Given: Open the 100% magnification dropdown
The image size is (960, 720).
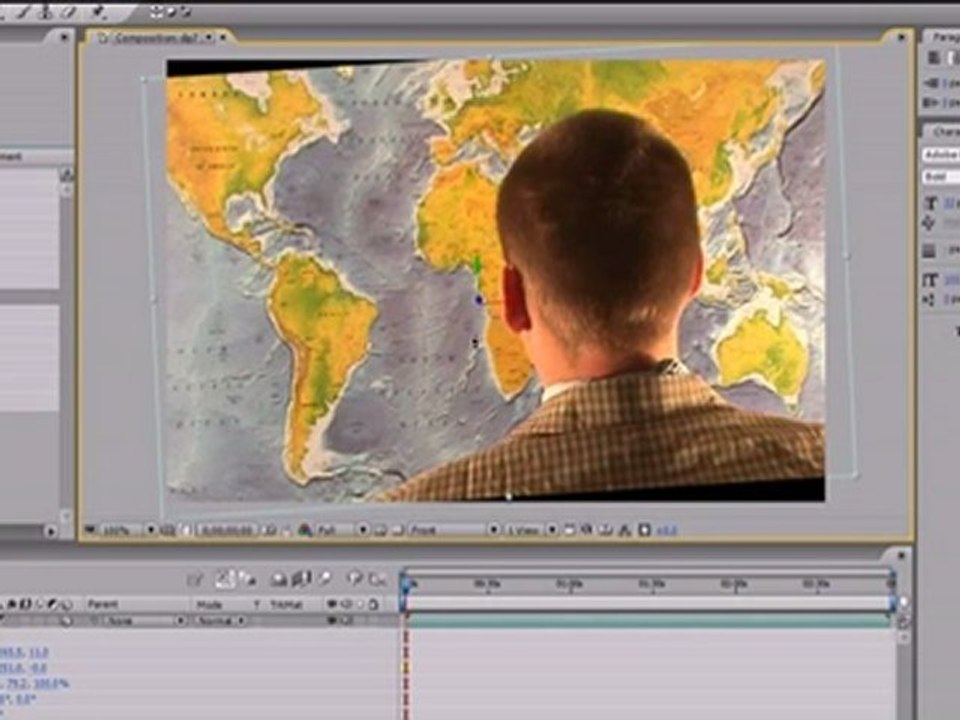Looking at the screenshot, I should [x=127, y=530].
